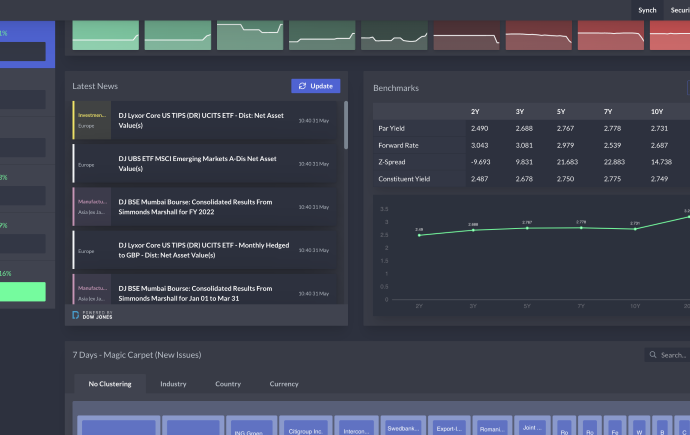This screenshot has height=435, width=690.
Task: Open the BSE Mumbai Jan 01 to Mar 31 news
Action: 206,289
